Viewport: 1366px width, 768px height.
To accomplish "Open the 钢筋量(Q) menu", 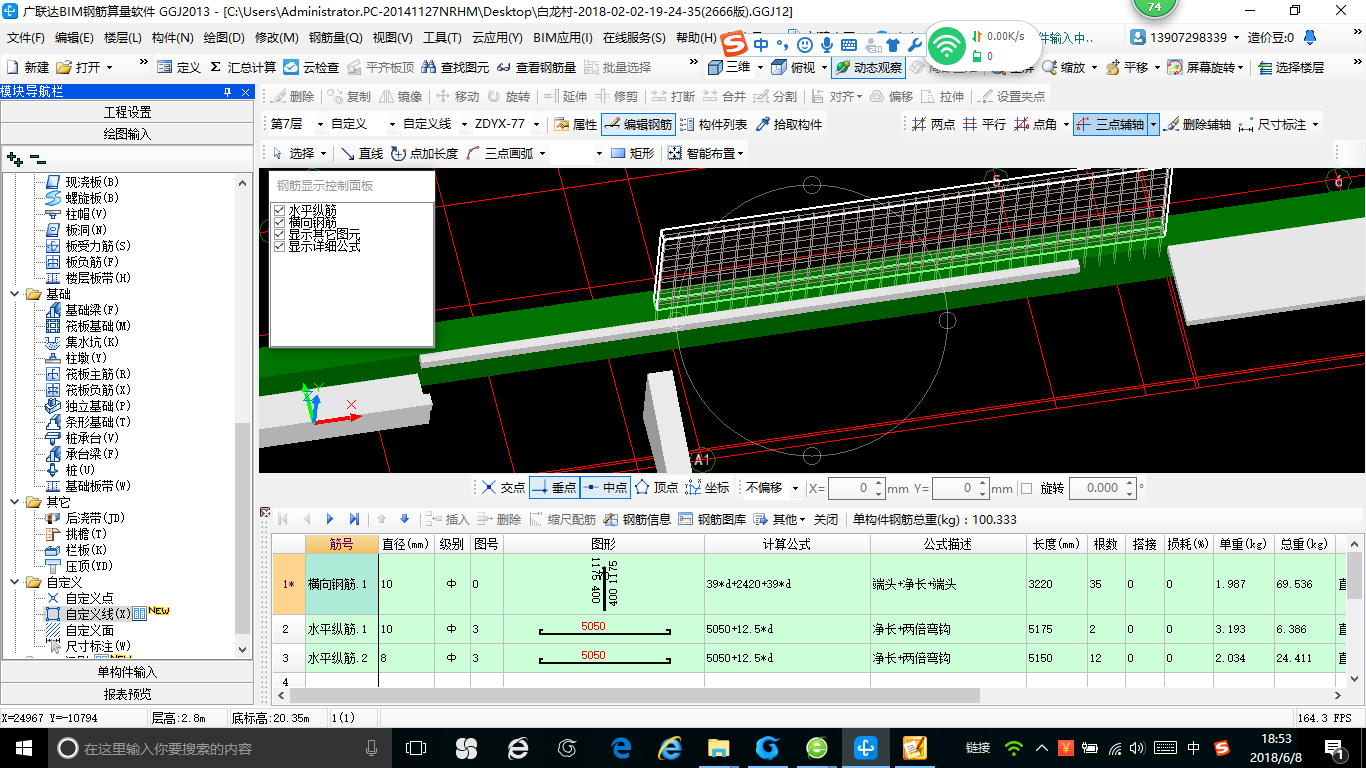I will tap(335, 38).
